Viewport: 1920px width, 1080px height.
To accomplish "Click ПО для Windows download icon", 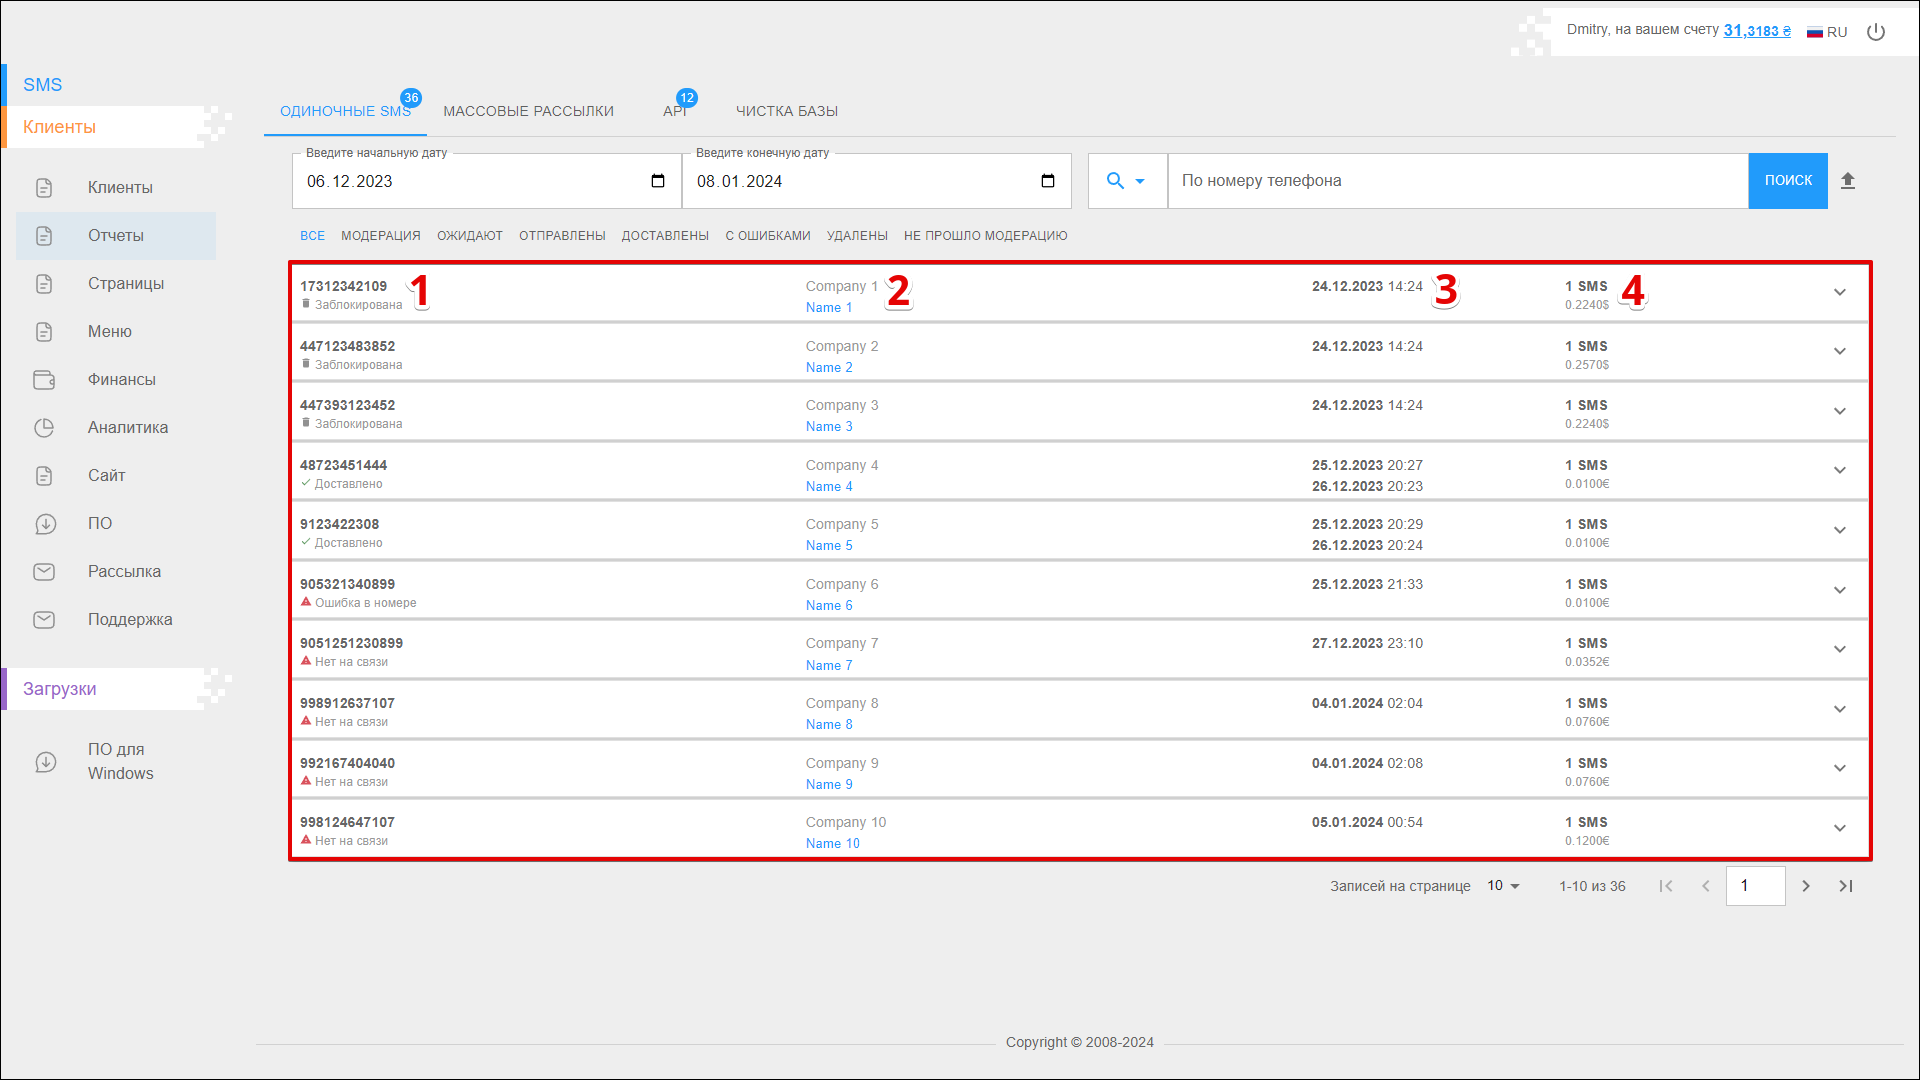I will (x=46, y=762).
